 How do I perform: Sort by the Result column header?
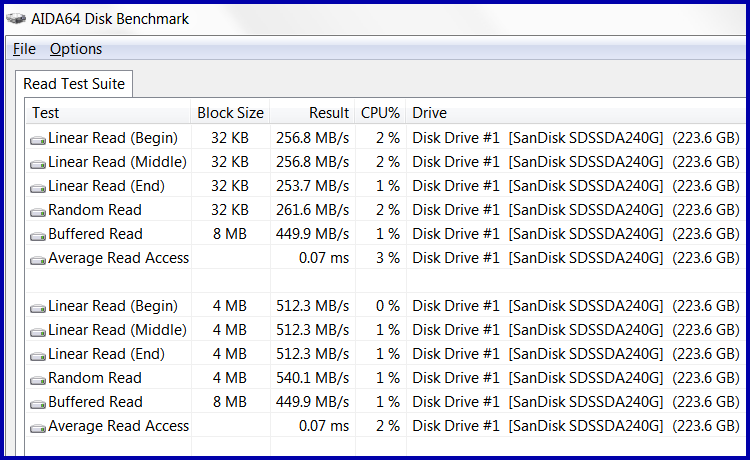(x=312, y=112)
